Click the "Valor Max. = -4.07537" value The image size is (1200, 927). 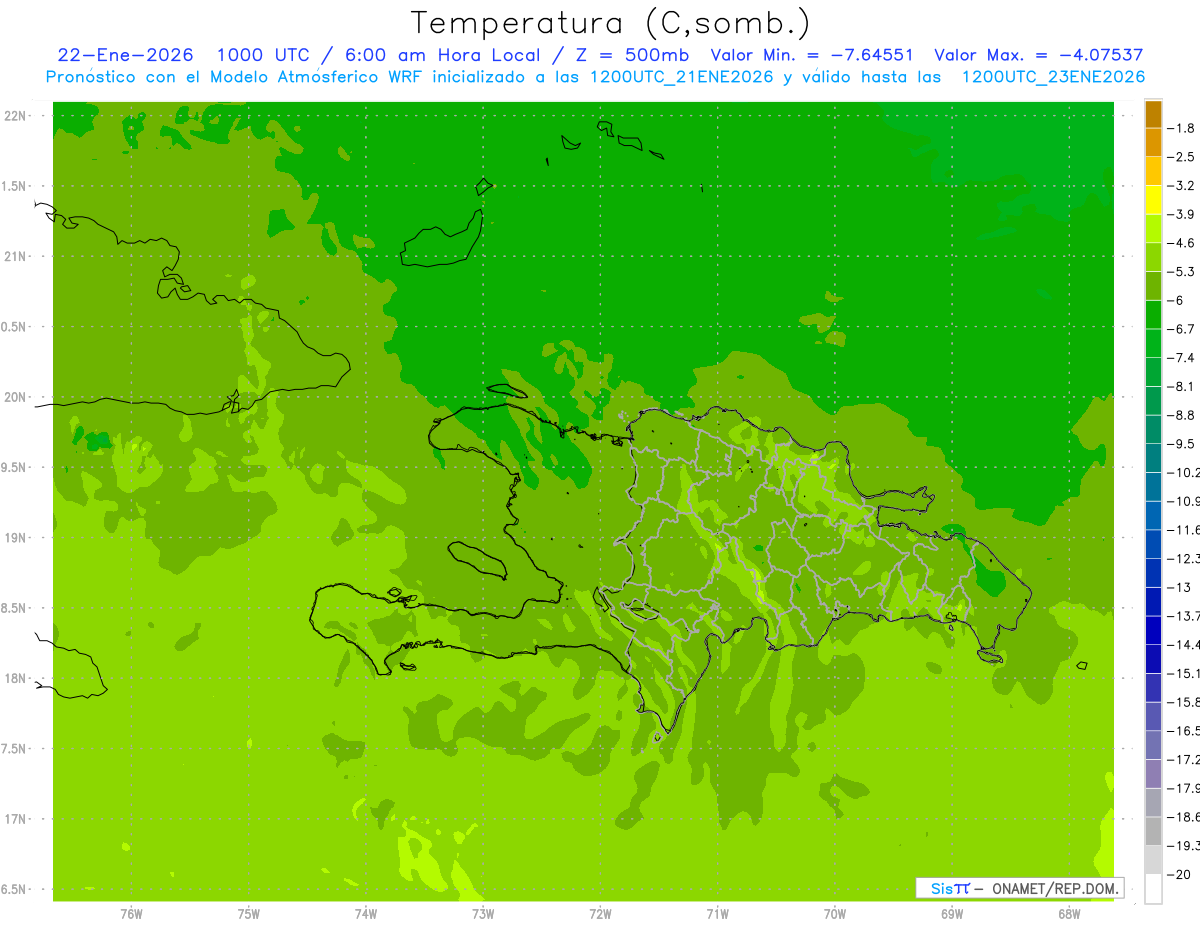pos(1038,55)
